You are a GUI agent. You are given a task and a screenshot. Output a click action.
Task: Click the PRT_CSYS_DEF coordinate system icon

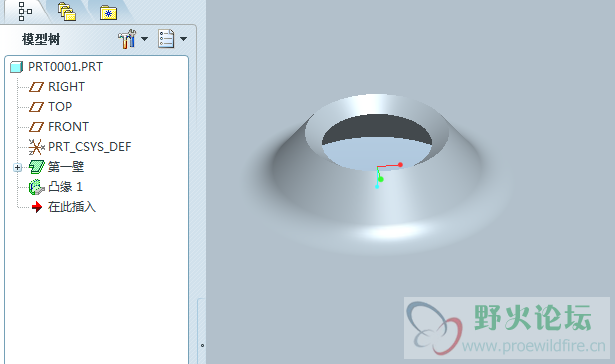tap(36, 147)
